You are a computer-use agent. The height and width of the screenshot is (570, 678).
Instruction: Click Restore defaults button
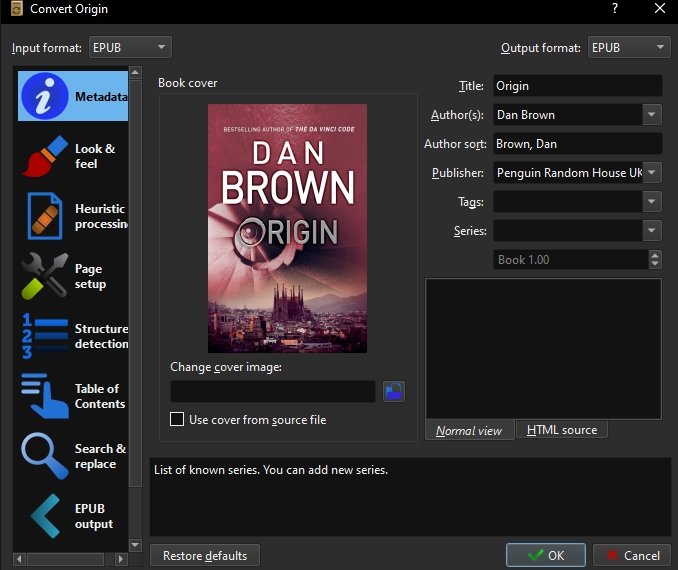pyautogui.click(x=205, y=555)
